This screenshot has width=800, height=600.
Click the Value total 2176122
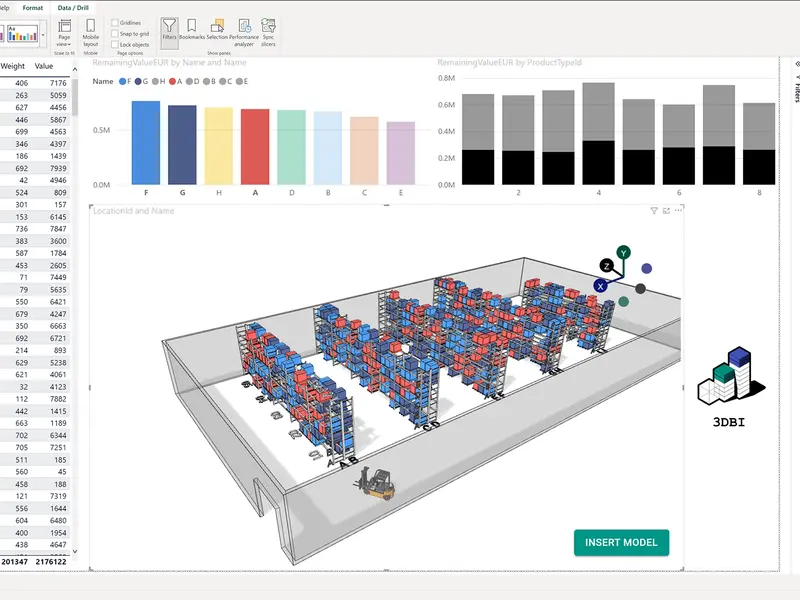pos(51,562)
